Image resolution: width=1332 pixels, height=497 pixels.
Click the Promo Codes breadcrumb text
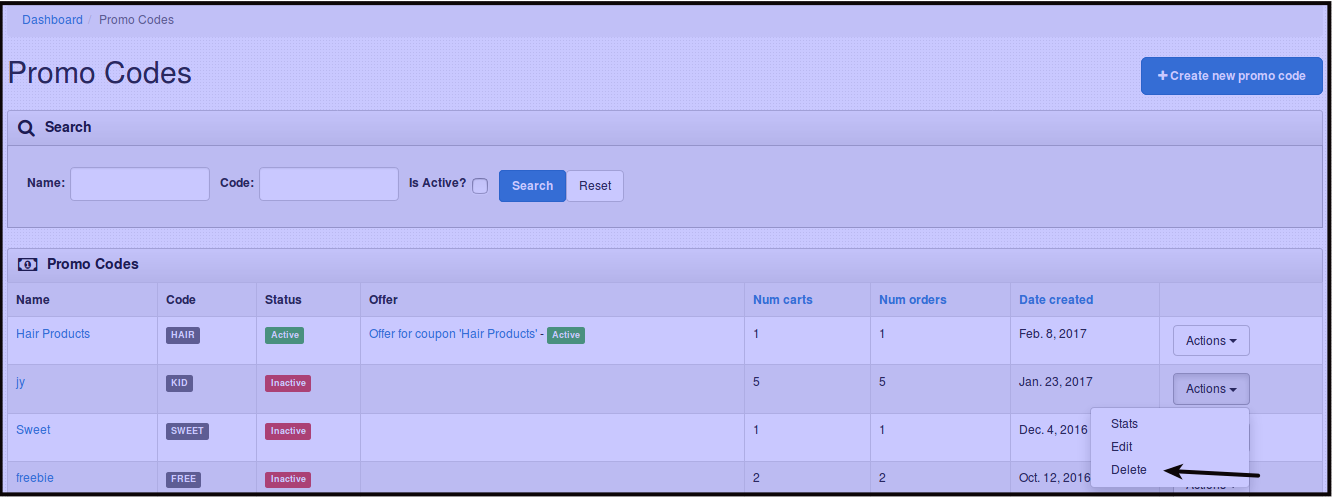tap(136, 20)
